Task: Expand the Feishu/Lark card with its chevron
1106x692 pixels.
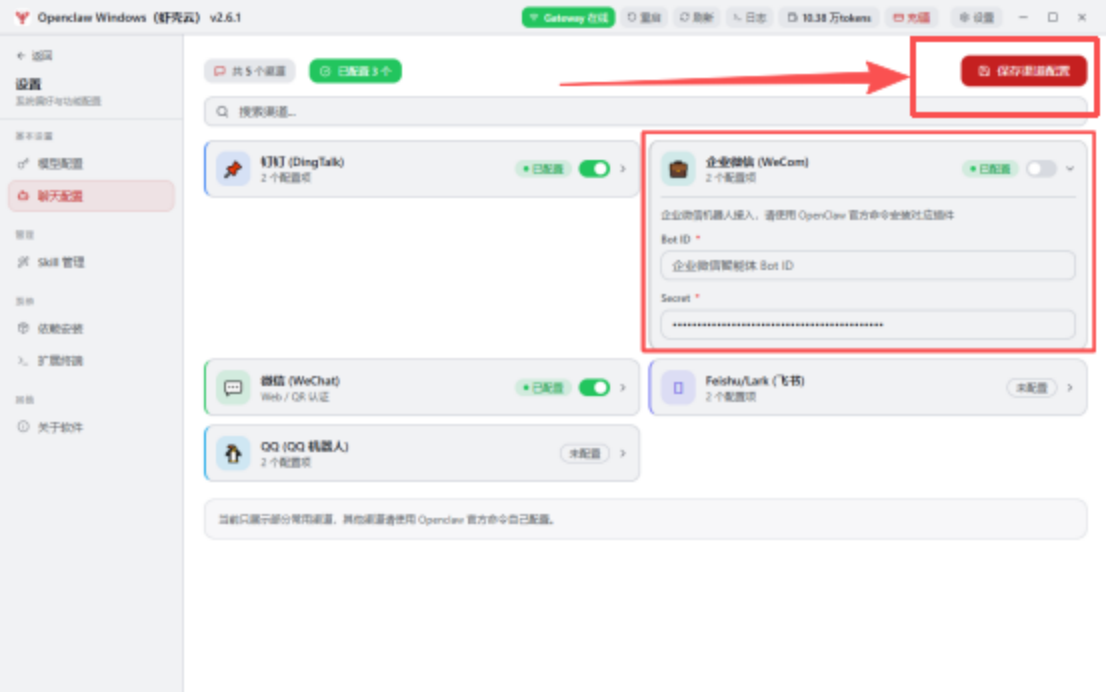Action: coord(1070,387)
